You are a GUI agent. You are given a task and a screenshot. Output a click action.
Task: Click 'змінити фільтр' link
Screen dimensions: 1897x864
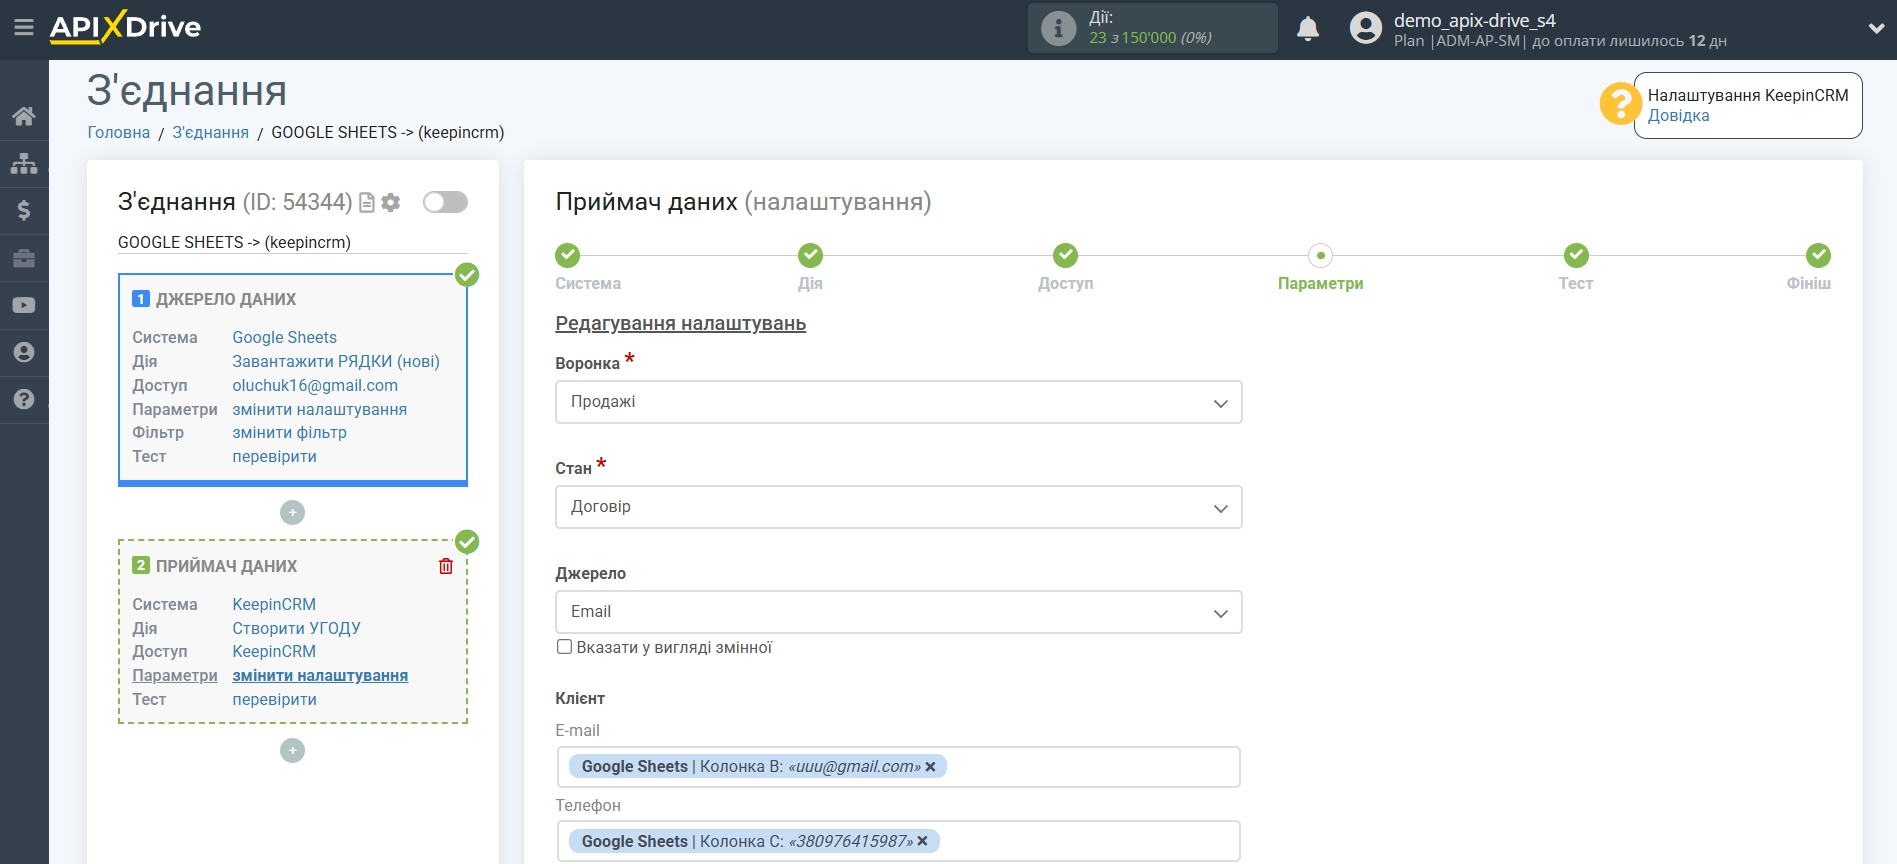point(289,432)
